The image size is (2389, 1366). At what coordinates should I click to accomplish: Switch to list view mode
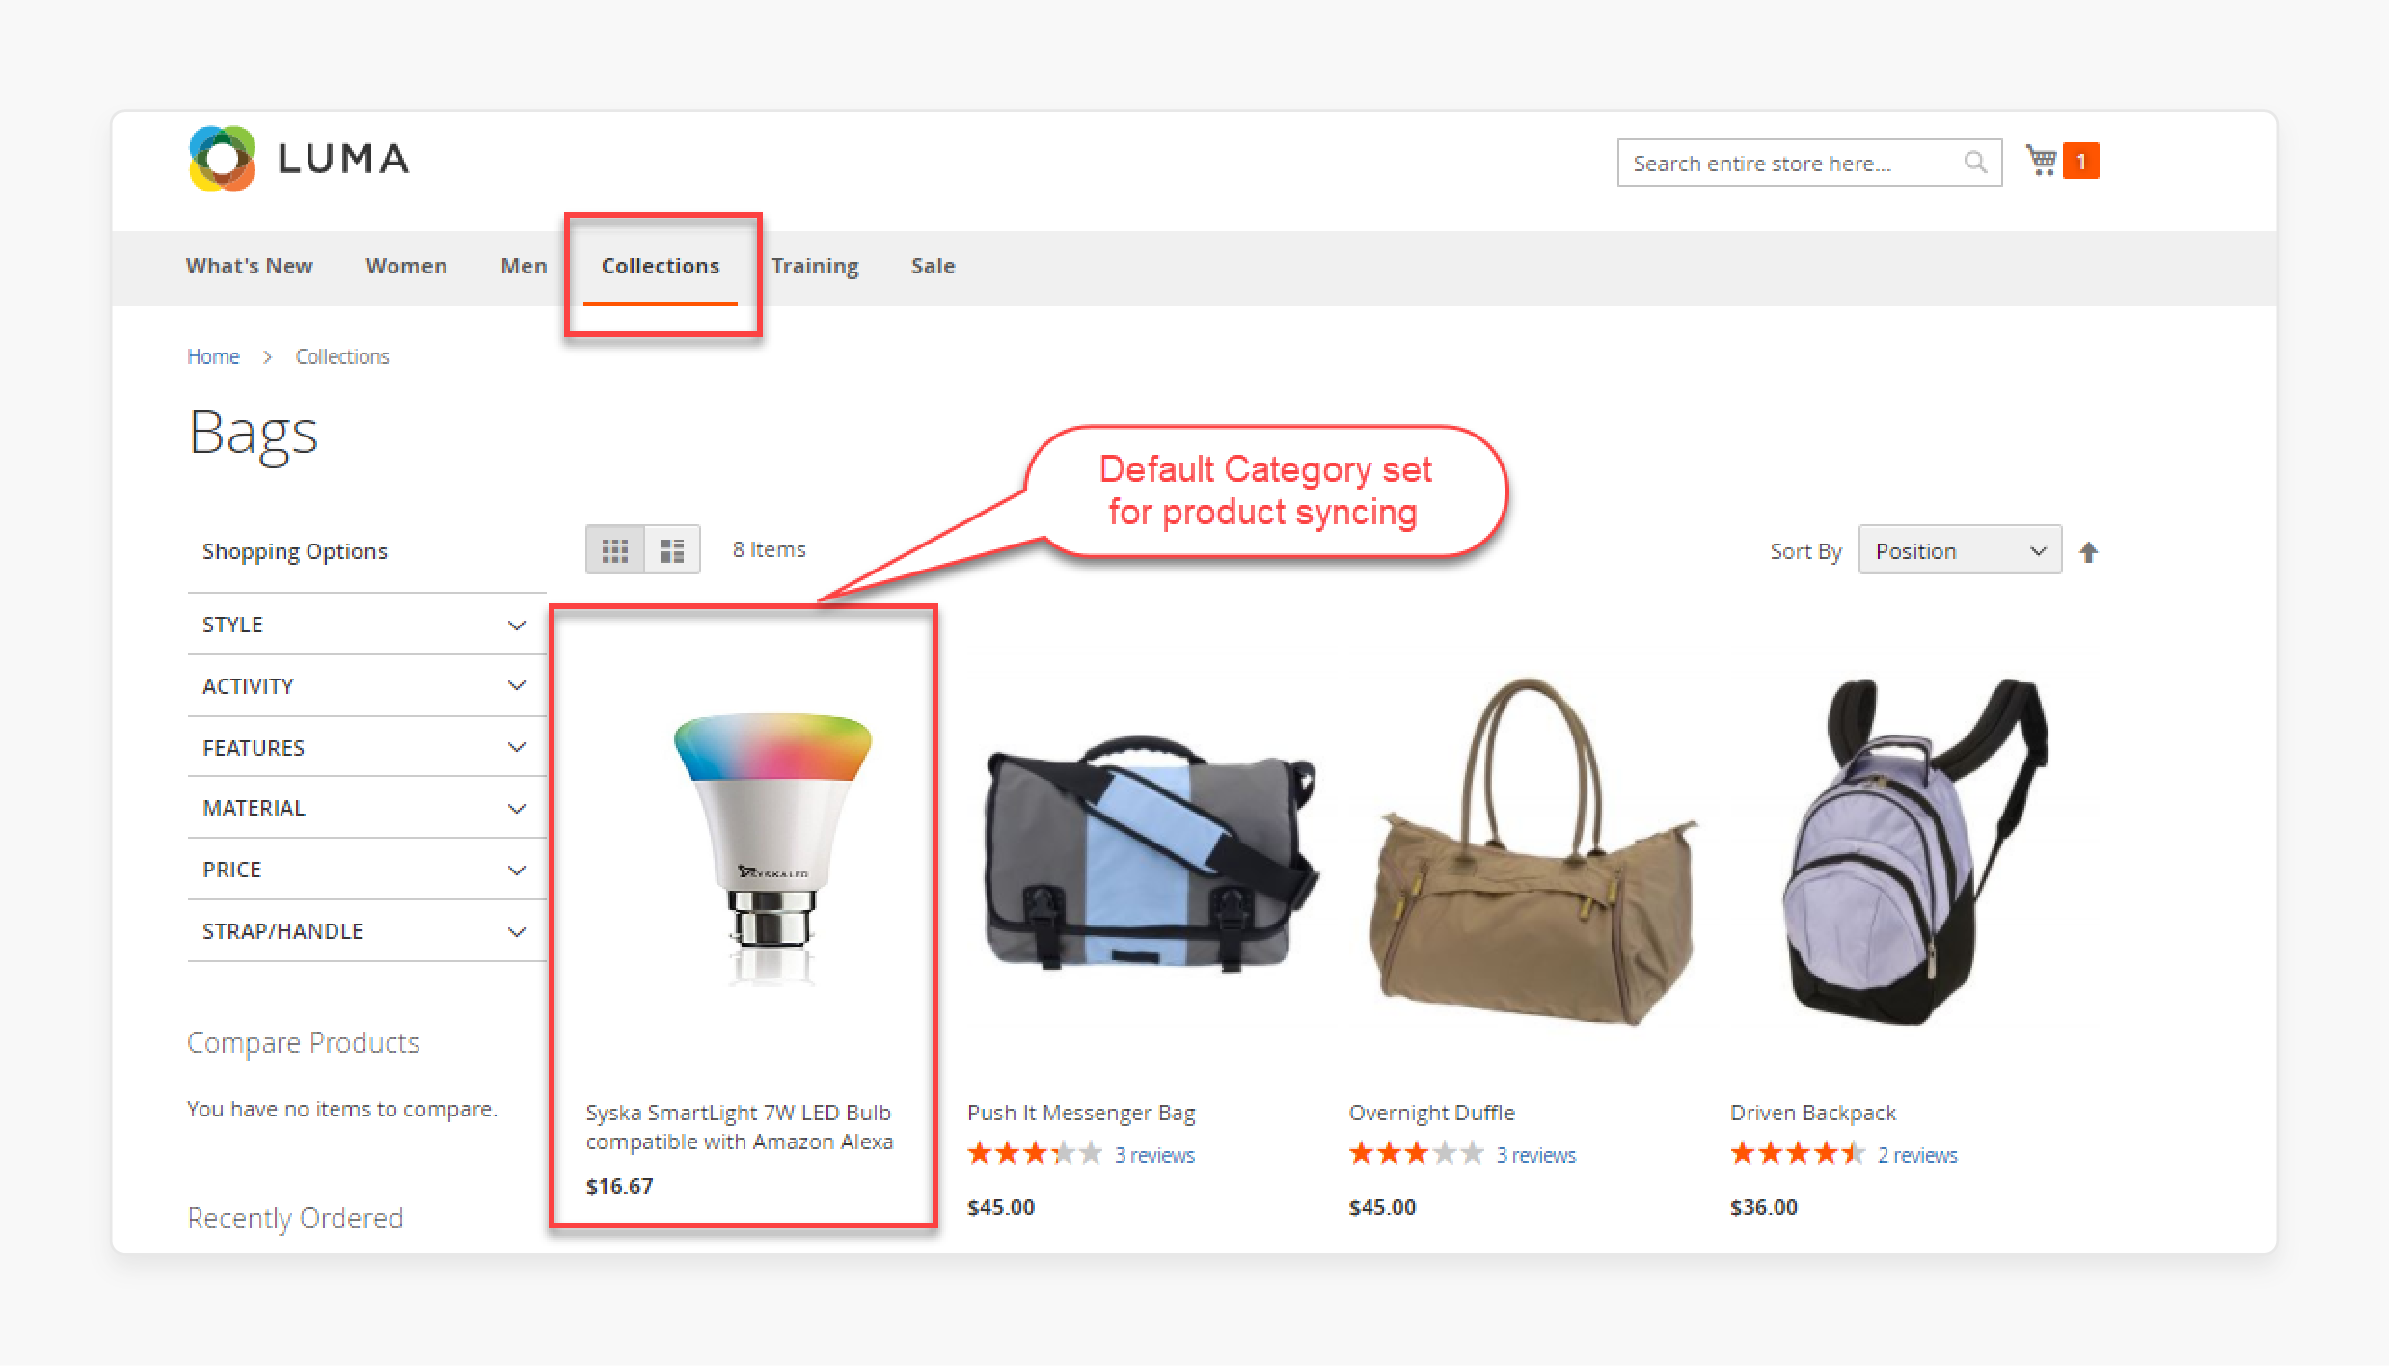pos(672,550)
